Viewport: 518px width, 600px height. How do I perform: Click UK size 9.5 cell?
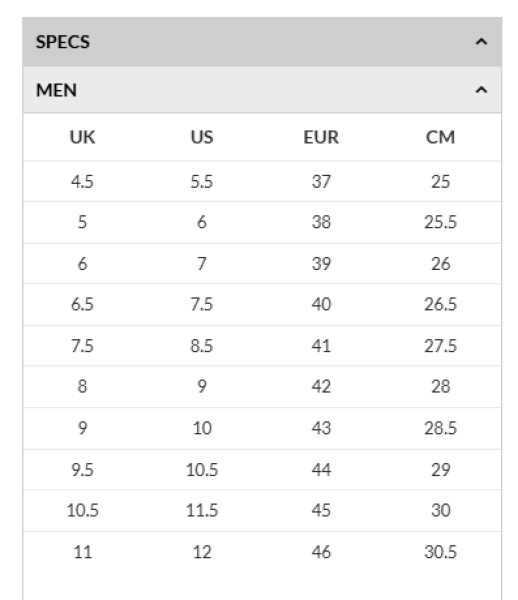[x=82, y=470]
